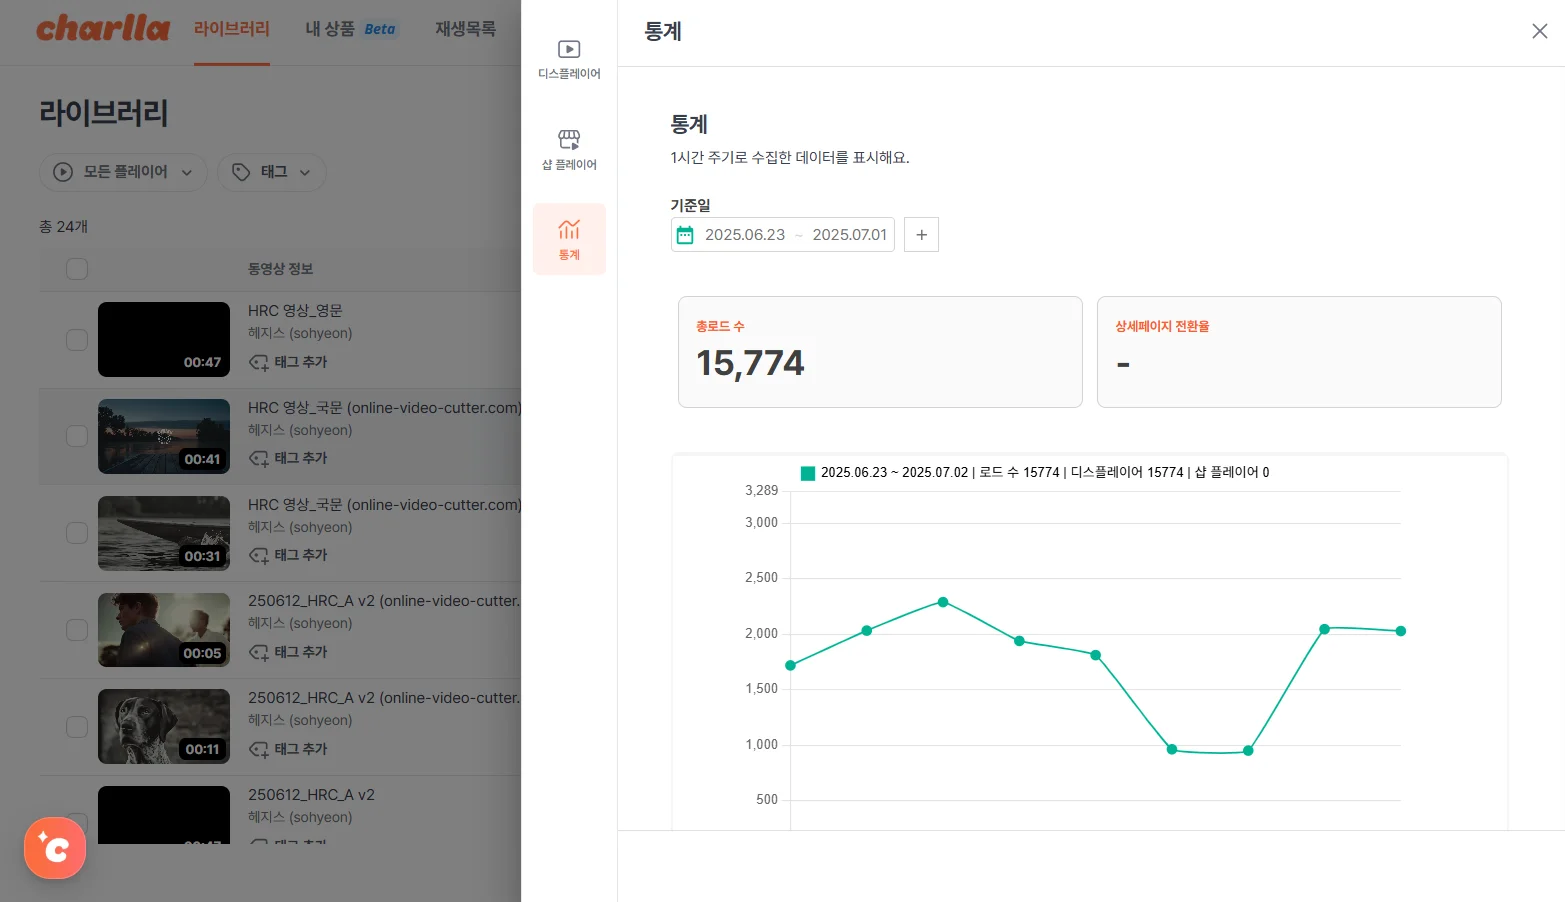1565x902 pixels.
Task: Check the box for the HRC 영상_영문 video
Action: [77, 340]
